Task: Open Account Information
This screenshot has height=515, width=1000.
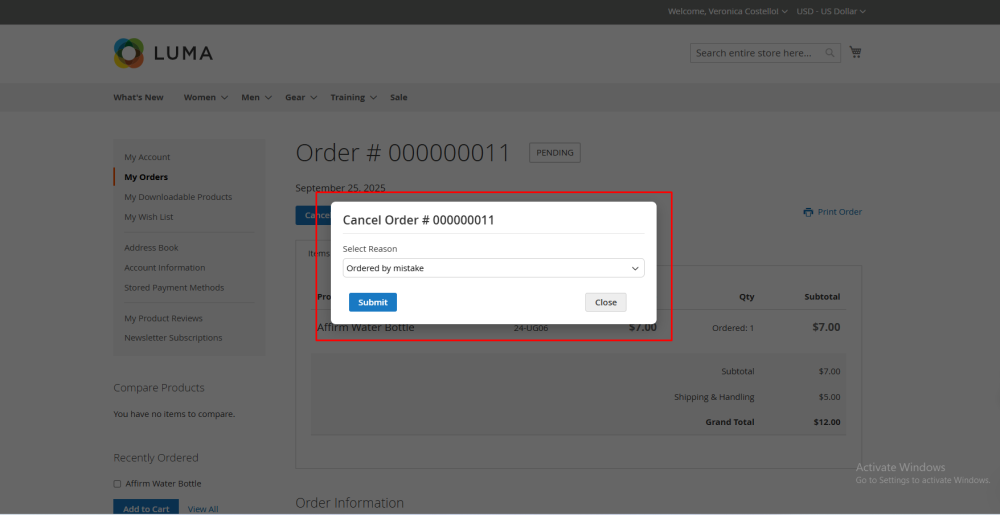Action: [x=165, y=268]
